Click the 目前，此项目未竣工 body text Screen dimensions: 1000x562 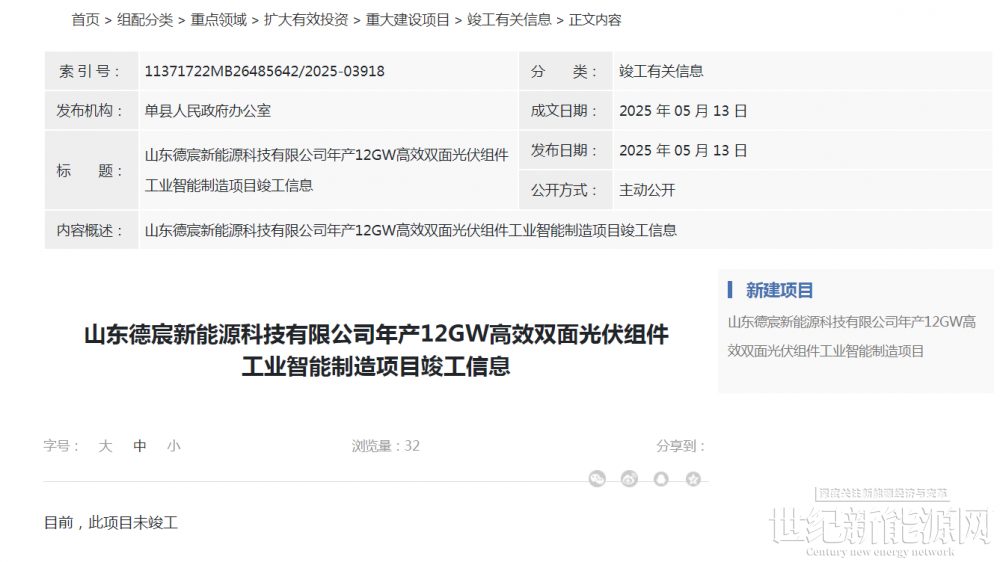point(111,523)
